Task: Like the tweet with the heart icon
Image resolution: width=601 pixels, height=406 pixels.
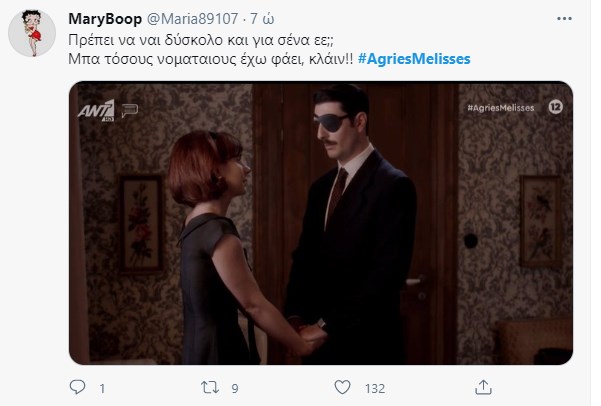Action: tap(342, 387)
